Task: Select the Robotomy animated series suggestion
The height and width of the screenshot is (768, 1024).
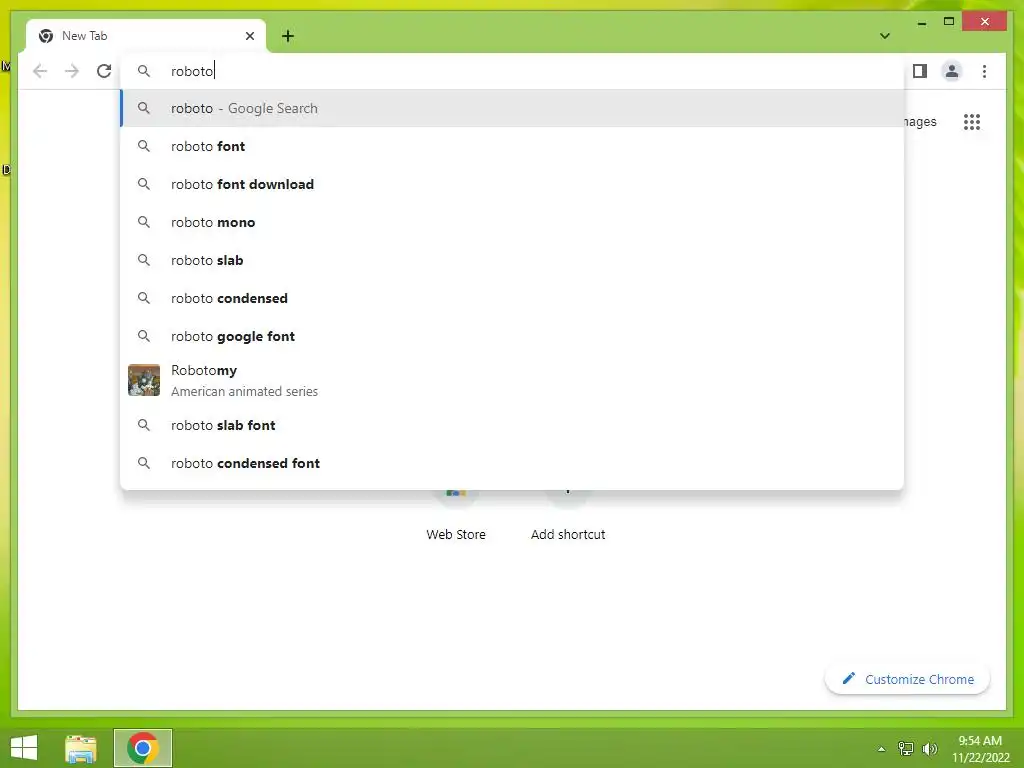Action: (x=513, y=380)
